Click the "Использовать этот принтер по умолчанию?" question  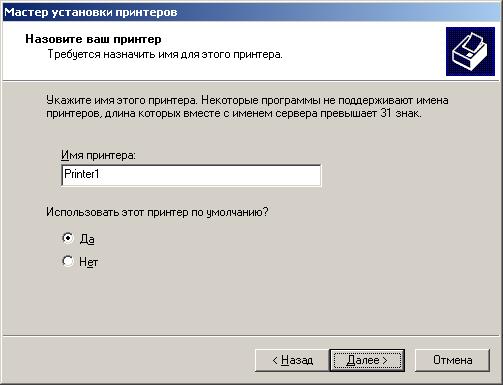[157, 212]
